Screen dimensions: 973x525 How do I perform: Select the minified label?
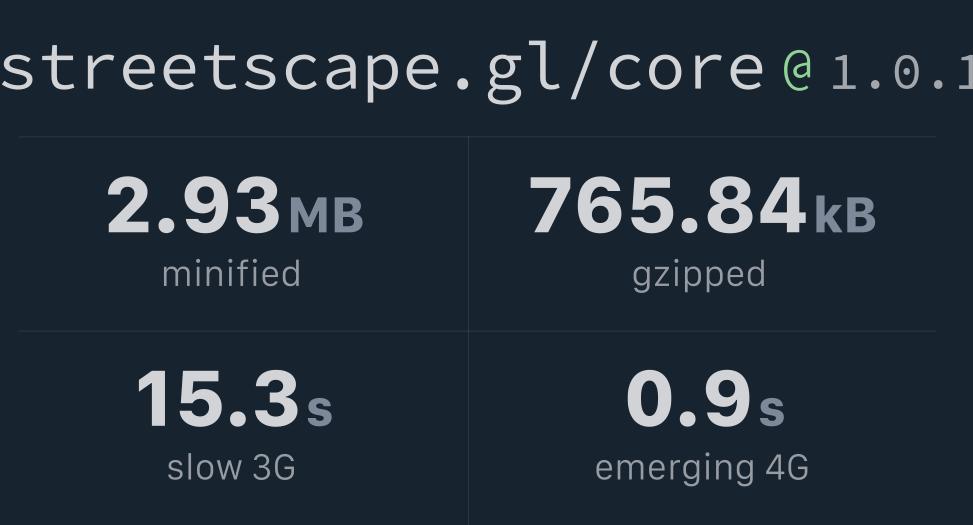click(231, 274)
